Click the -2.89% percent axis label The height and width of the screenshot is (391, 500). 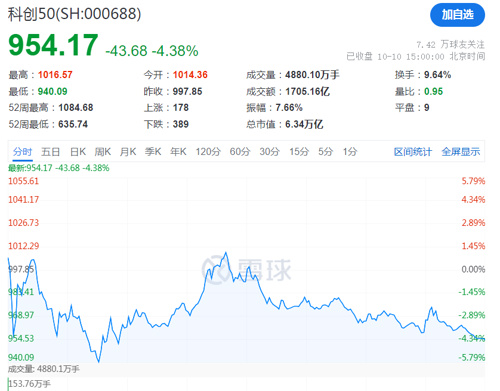click(x=472, y=315)
